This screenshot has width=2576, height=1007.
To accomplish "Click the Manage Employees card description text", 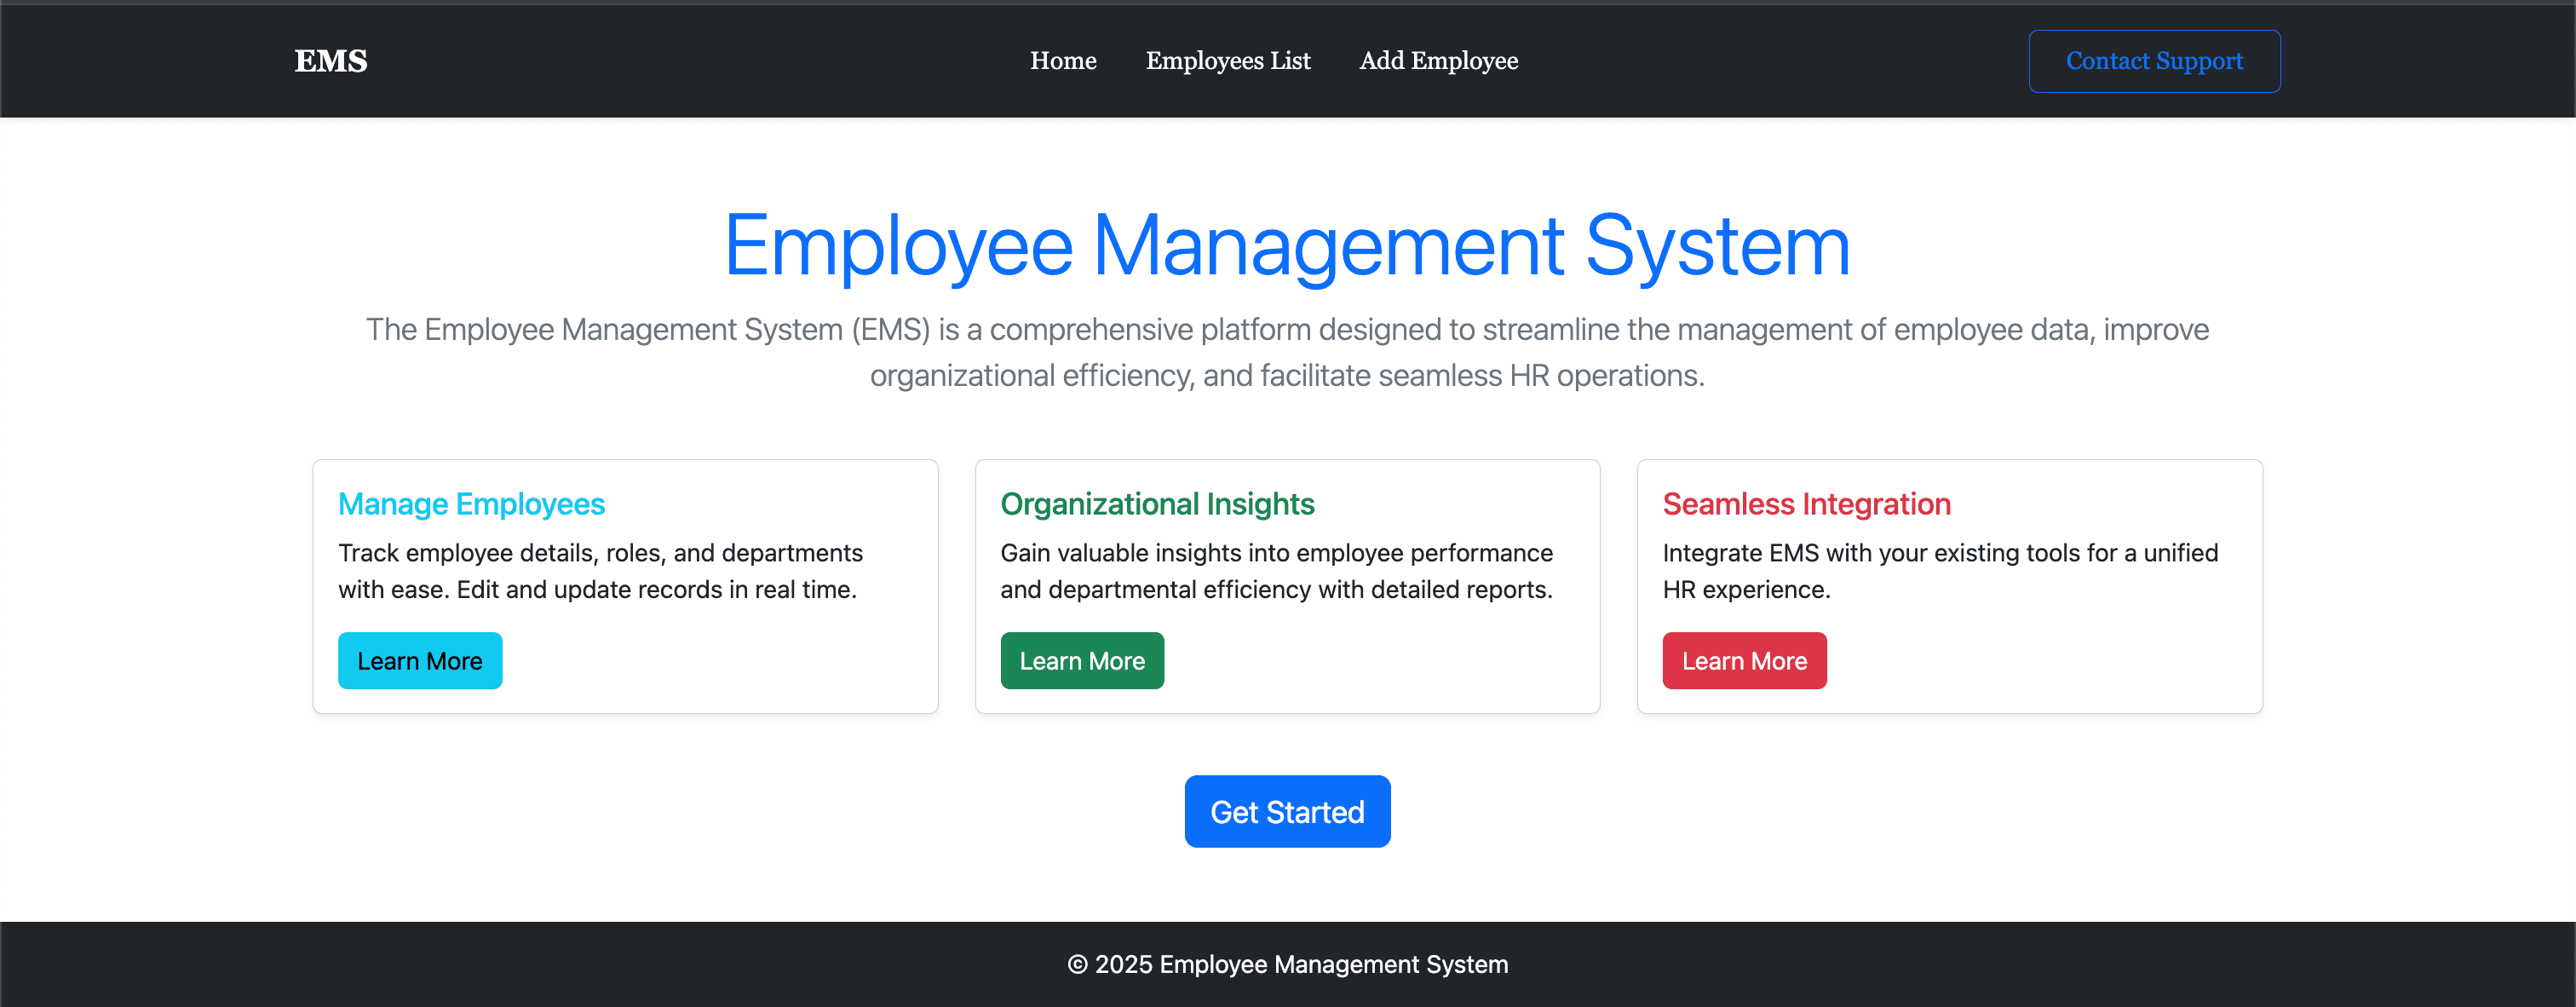I will point(600,571).
